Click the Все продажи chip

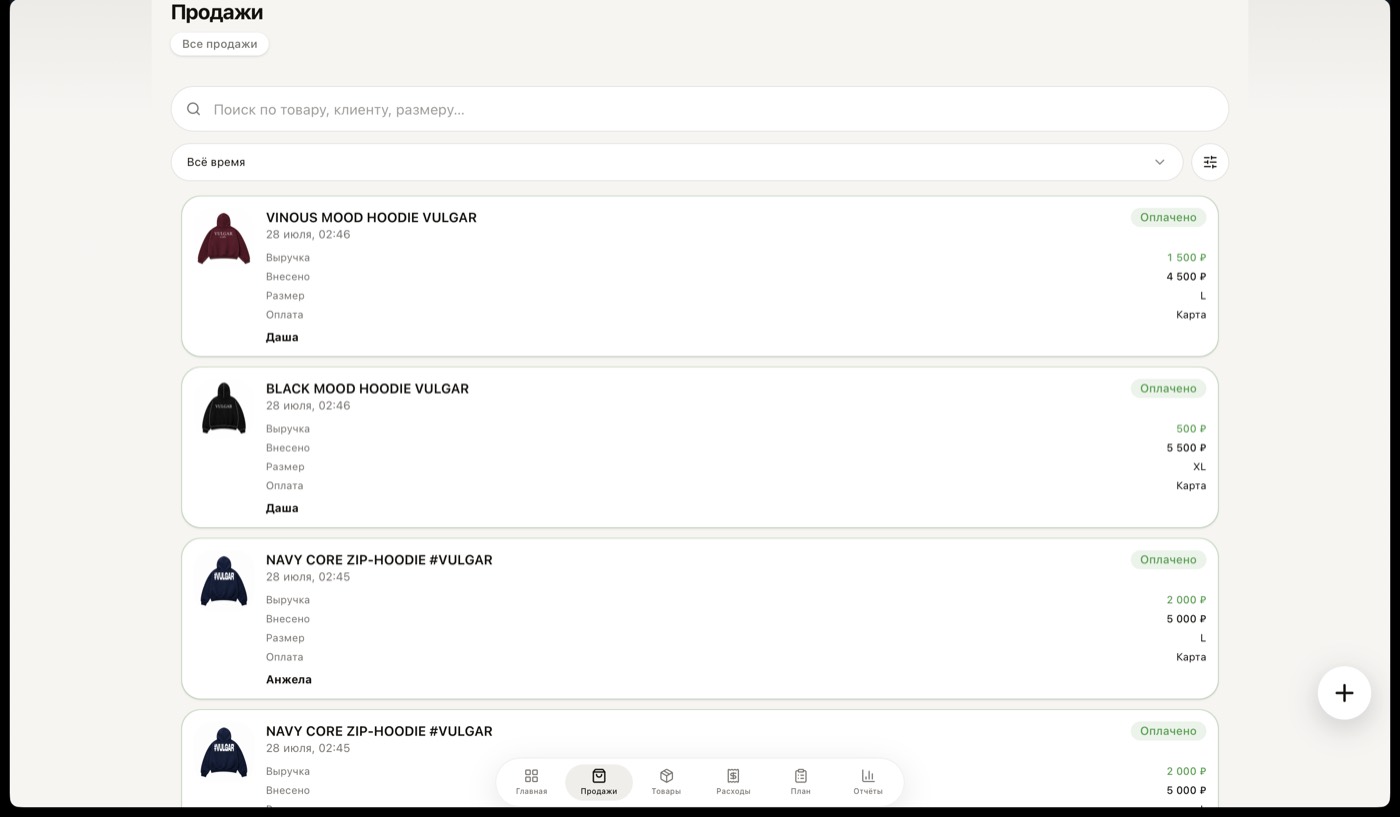pos(220,44)
